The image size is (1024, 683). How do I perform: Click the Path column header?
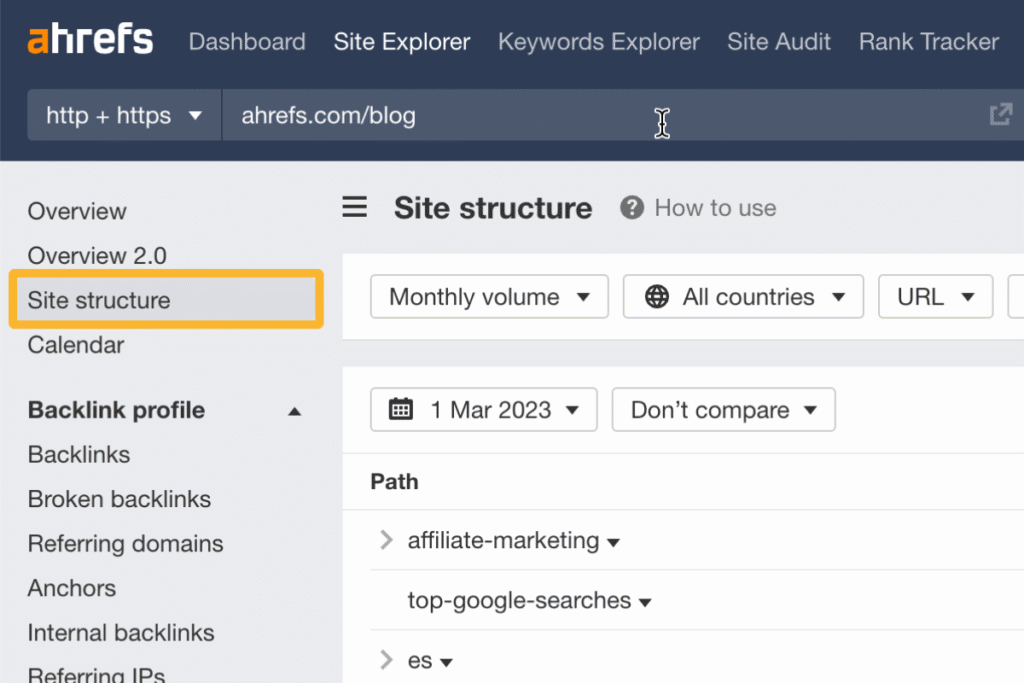point(394,481)
